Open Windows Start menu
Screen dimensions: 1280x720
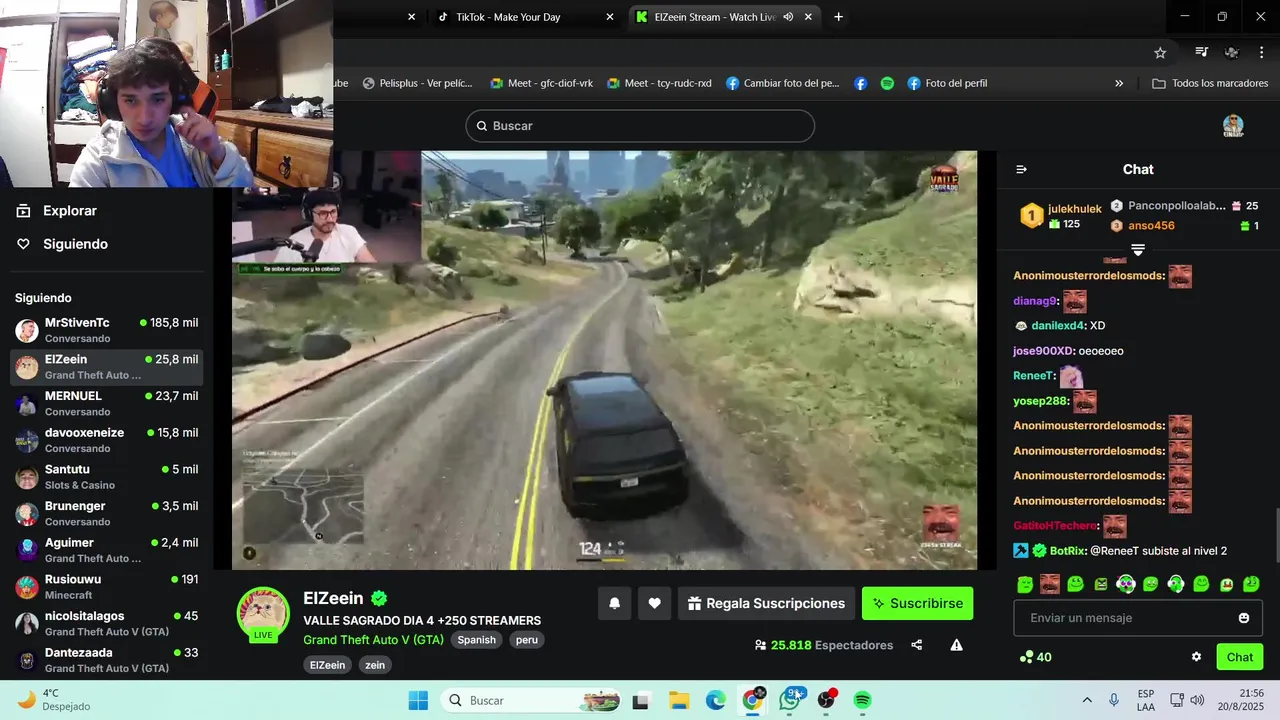418,700
